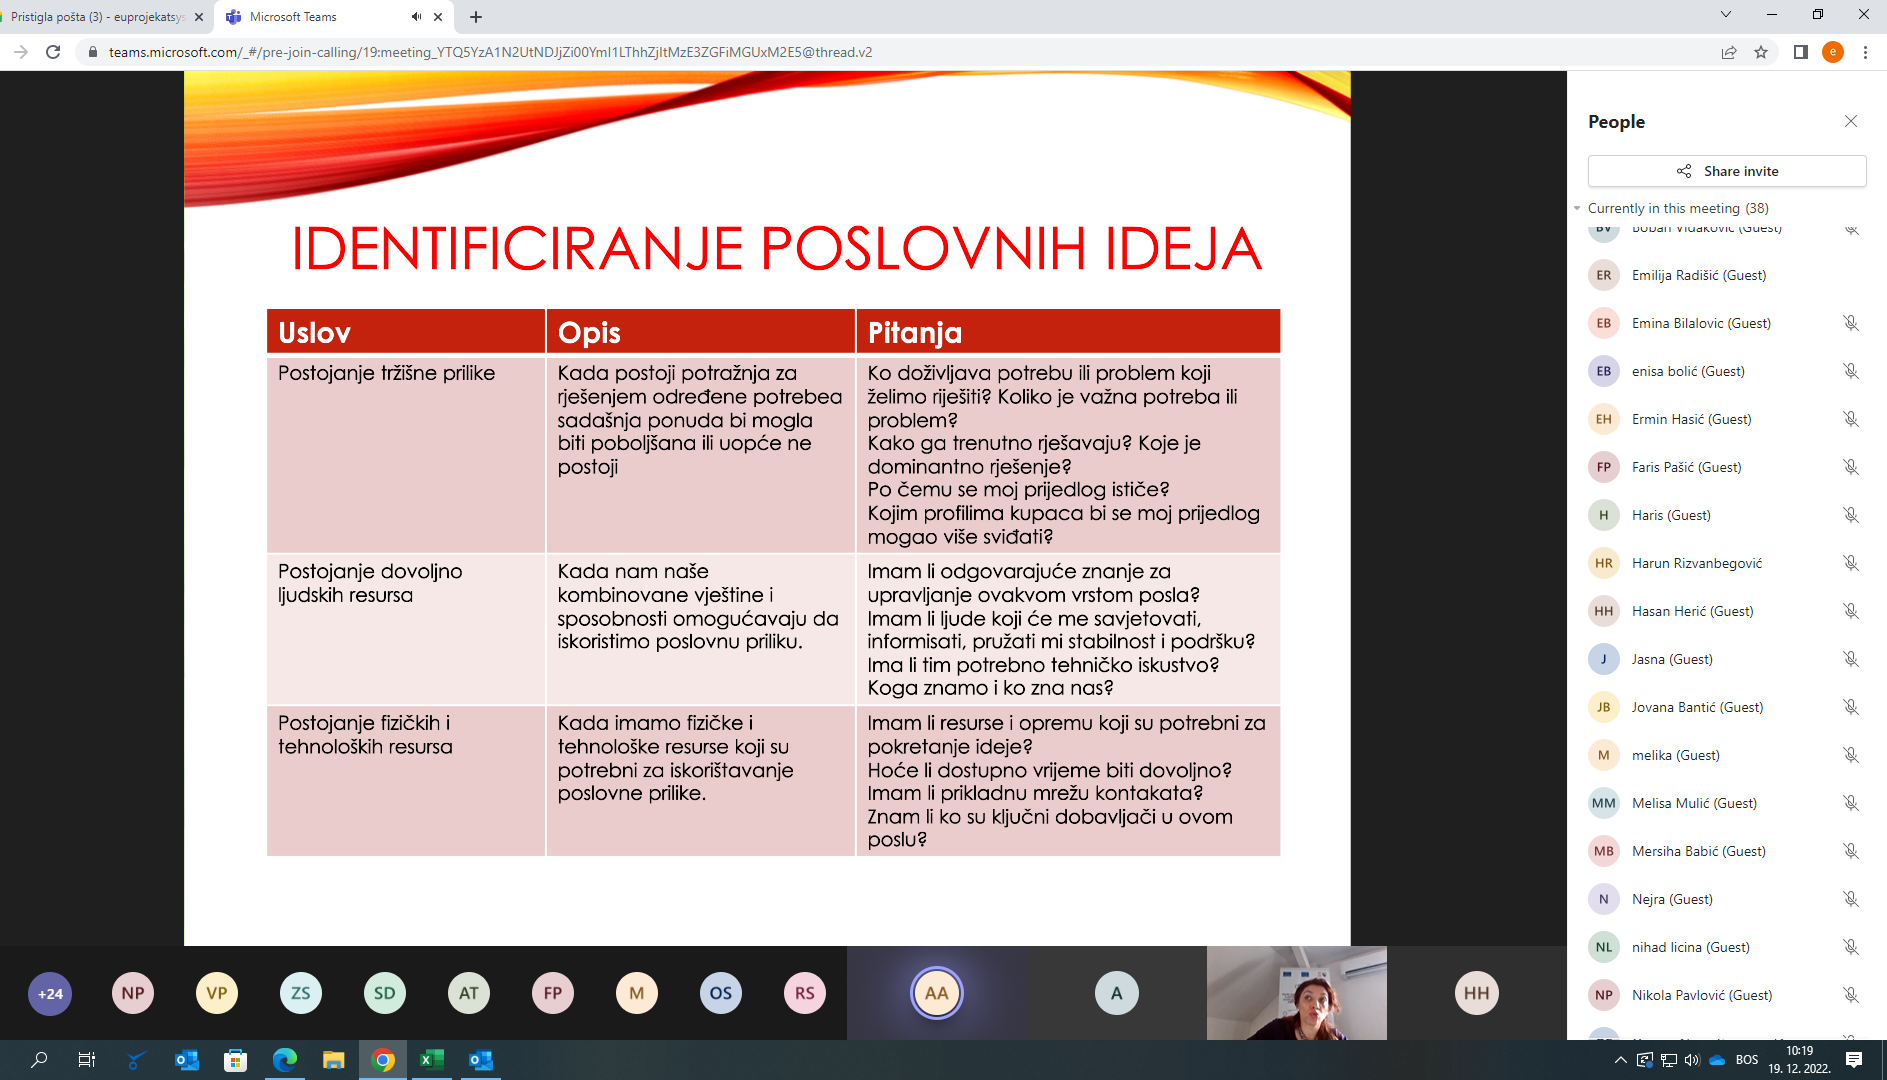Select the AA active speaker tile
Viewport: 1887px width, 1080px height.
(x=937, y=993)
